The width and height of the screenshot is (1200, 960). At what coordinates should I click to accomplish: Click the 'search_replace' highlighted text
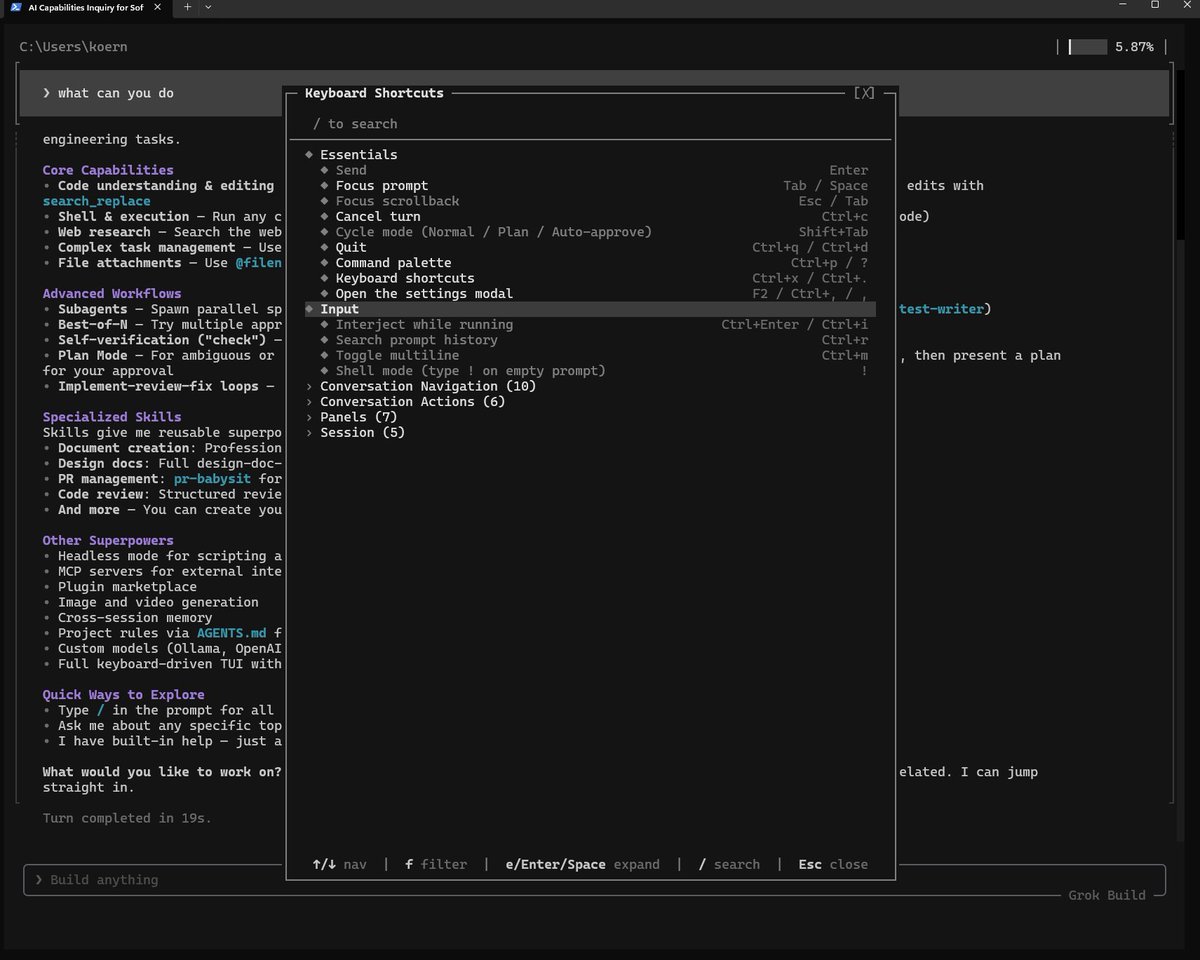[96, 201]
